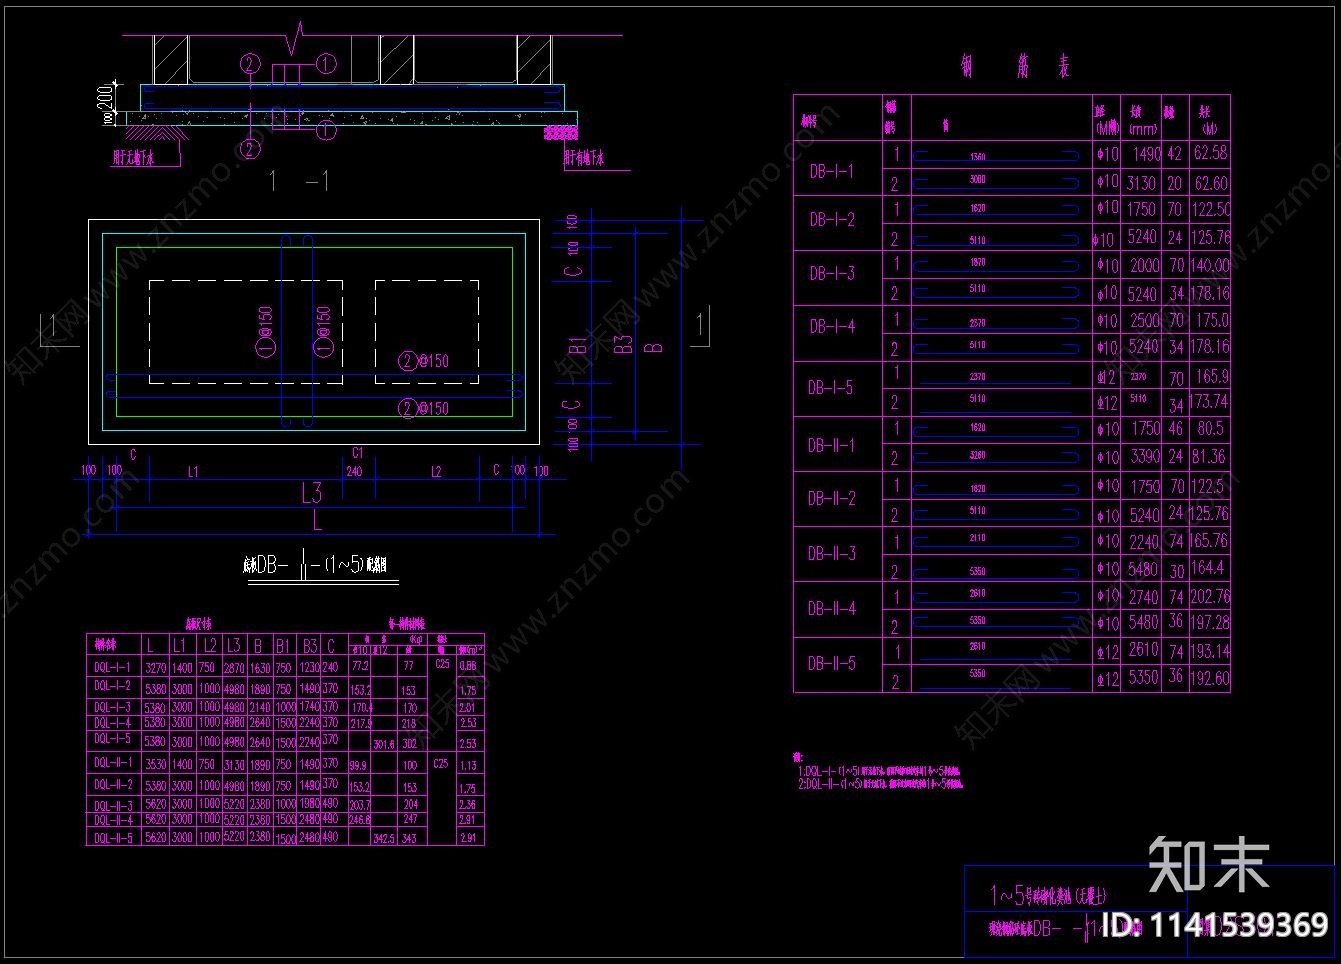Click the ID: 1141539369 text
1341x964 pixels.
1214,923
